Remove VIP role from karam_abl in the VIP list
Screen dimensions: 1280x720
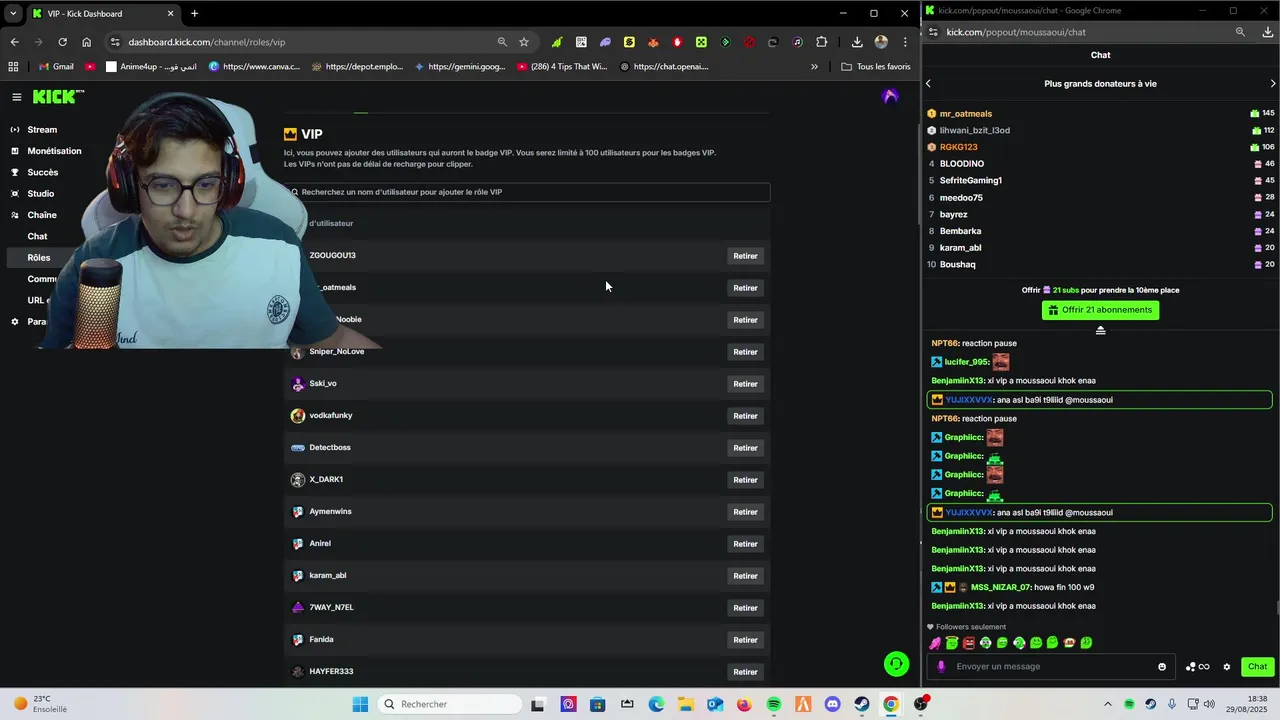[745, 576]
